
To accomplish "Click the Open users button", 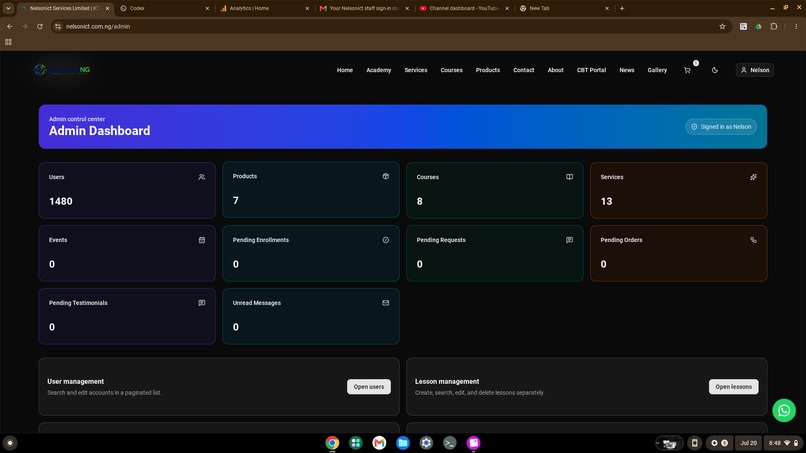I will (369, 387).
